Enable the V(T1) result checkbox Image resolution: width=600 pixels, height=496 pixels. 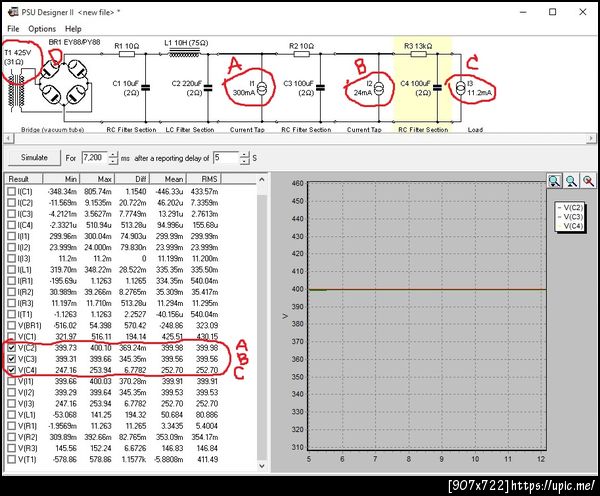[x=11, y=459]
